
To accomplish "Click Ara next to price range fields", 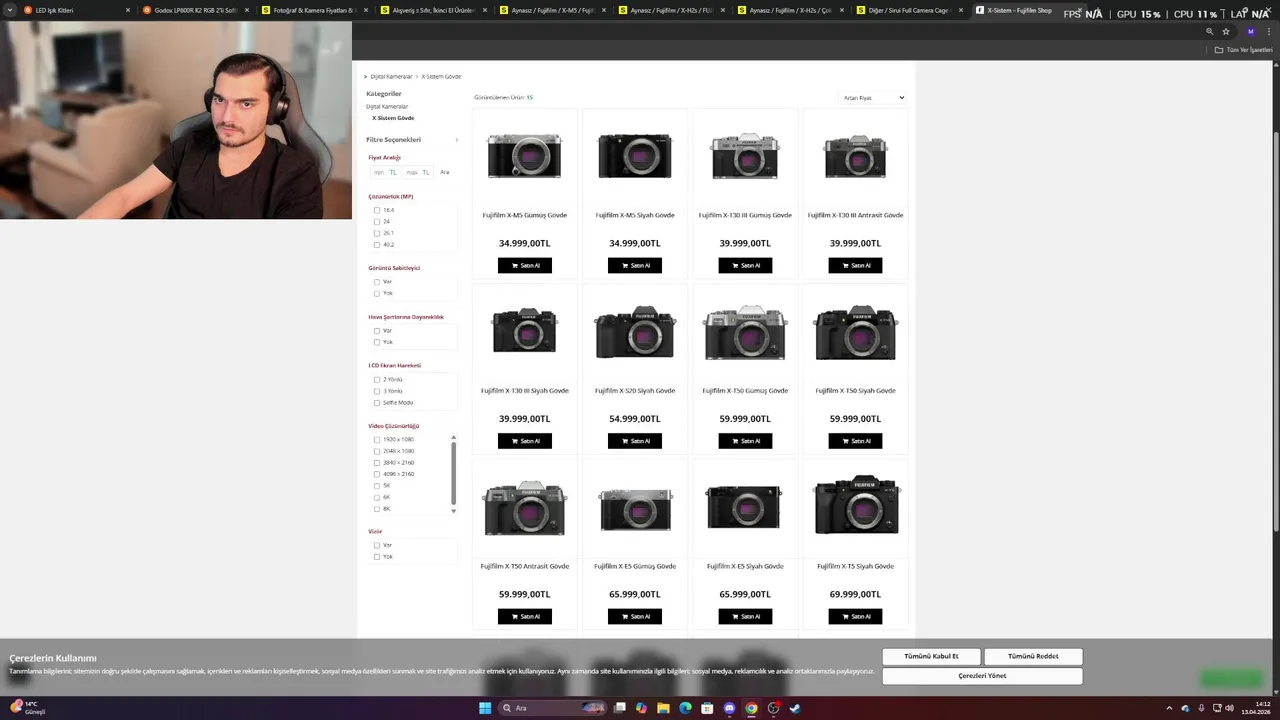I will (445, 172).
